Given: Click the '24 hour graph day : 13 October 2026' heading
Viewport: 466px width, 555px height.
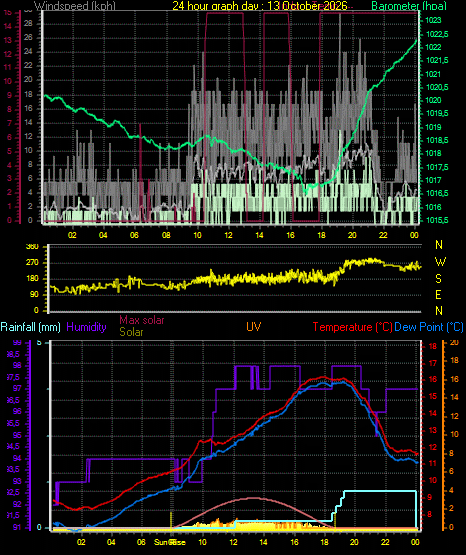Looking at the screenshot, I should [260, 6].
